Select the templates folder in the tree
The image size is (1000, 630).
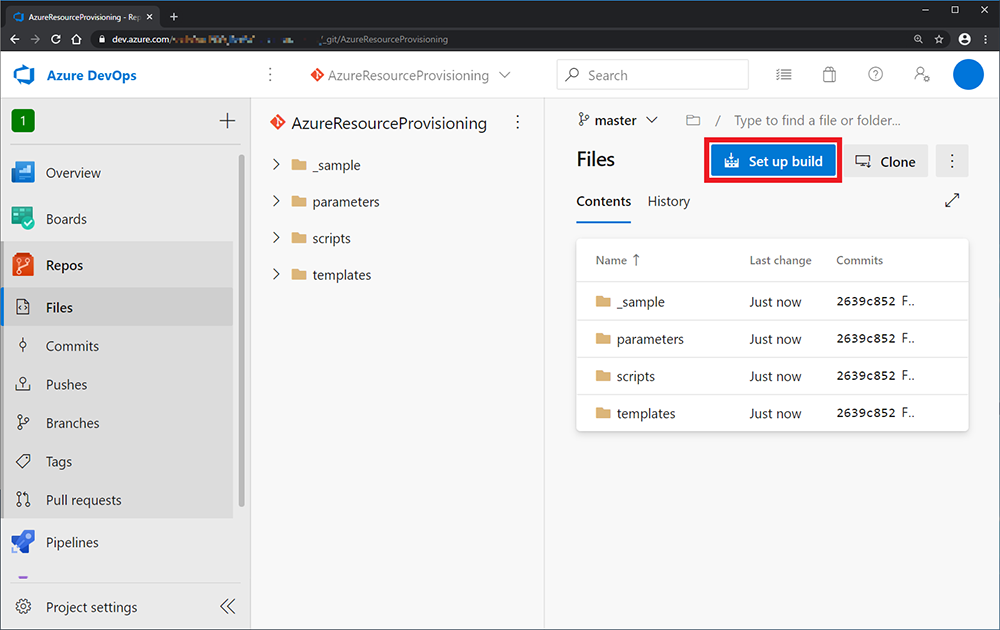click(331, 275)
